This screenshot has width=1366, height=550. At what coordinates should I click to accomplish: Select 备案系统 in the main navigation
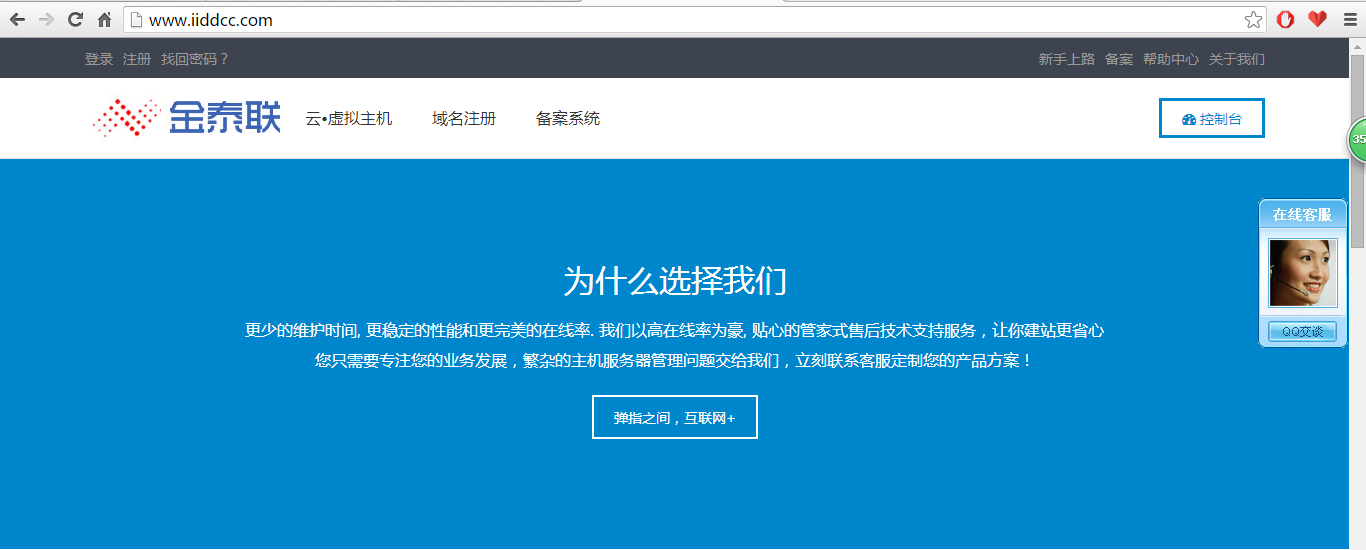[x=568, y=118]
